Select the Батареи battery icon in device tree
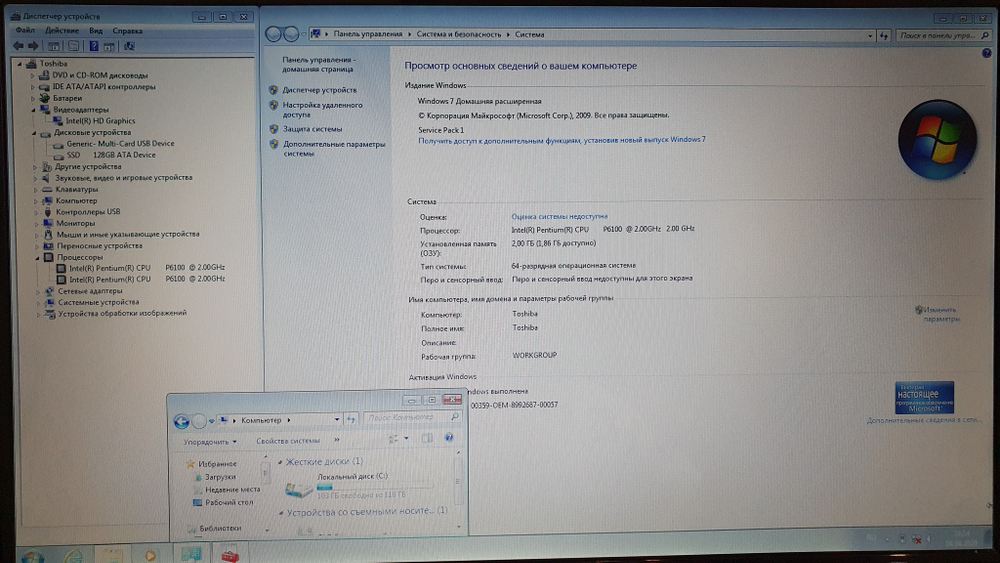The image size is (1000, 563). click(44, 98)
